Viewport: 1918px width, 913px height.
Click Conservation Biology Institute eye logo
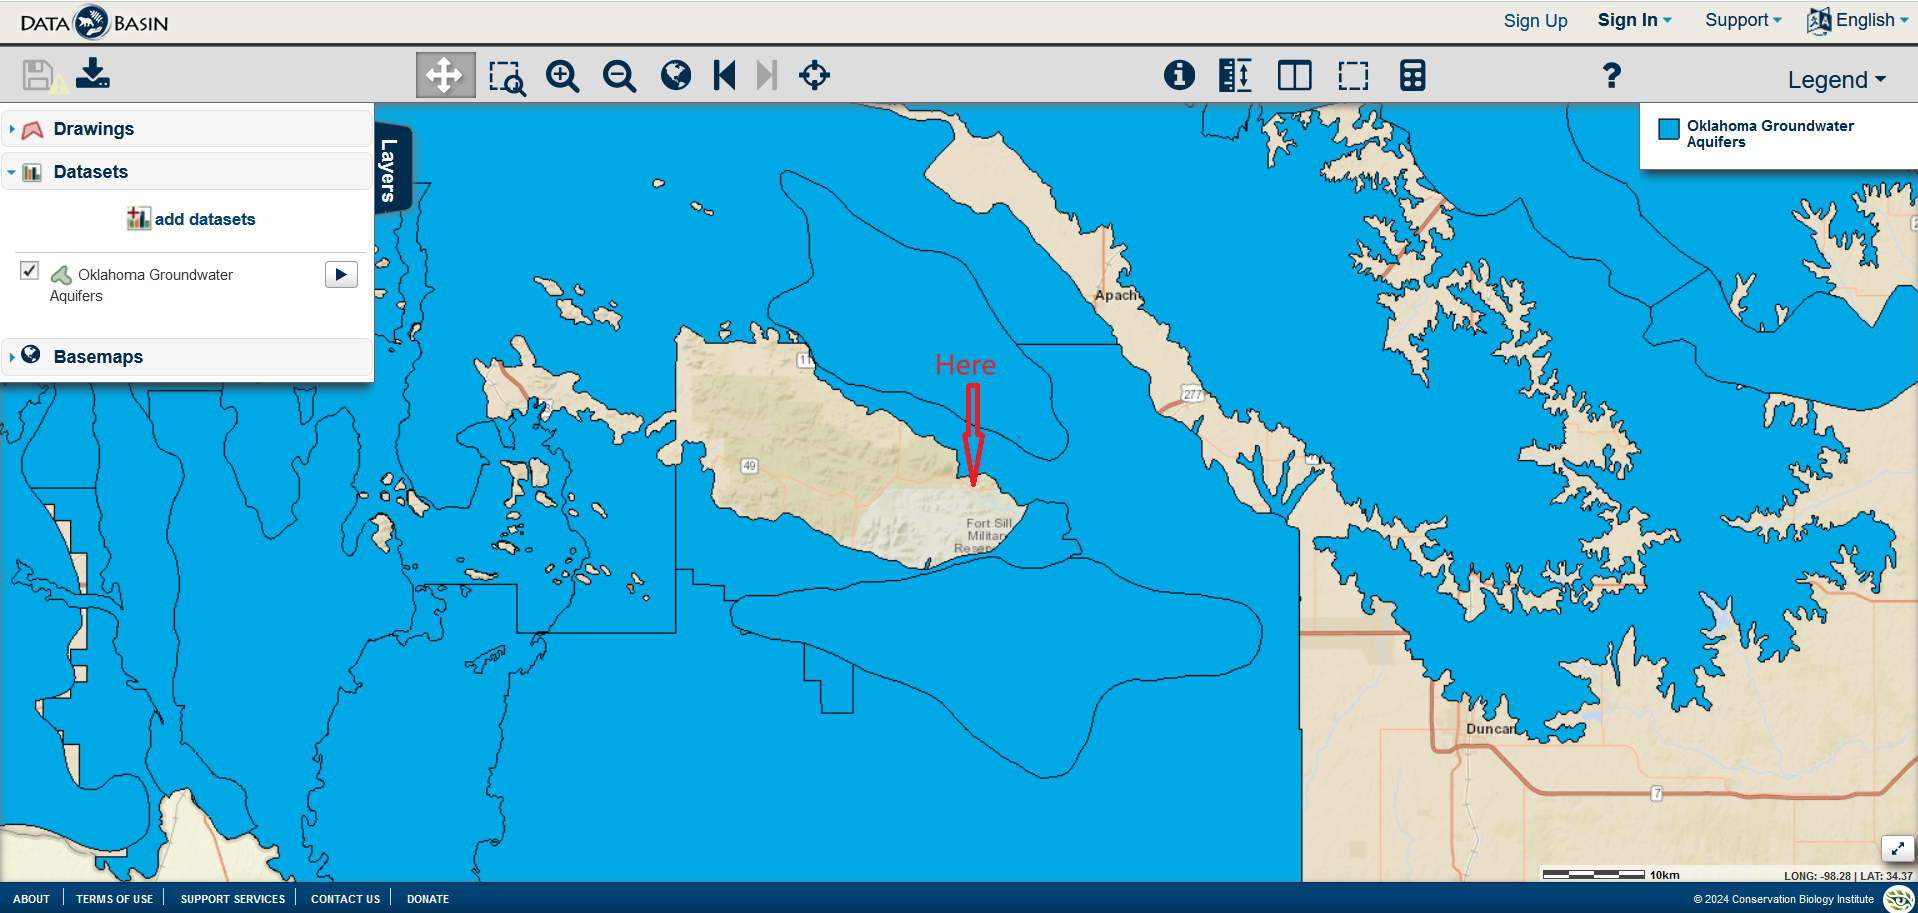click(x=1898, y=898)
